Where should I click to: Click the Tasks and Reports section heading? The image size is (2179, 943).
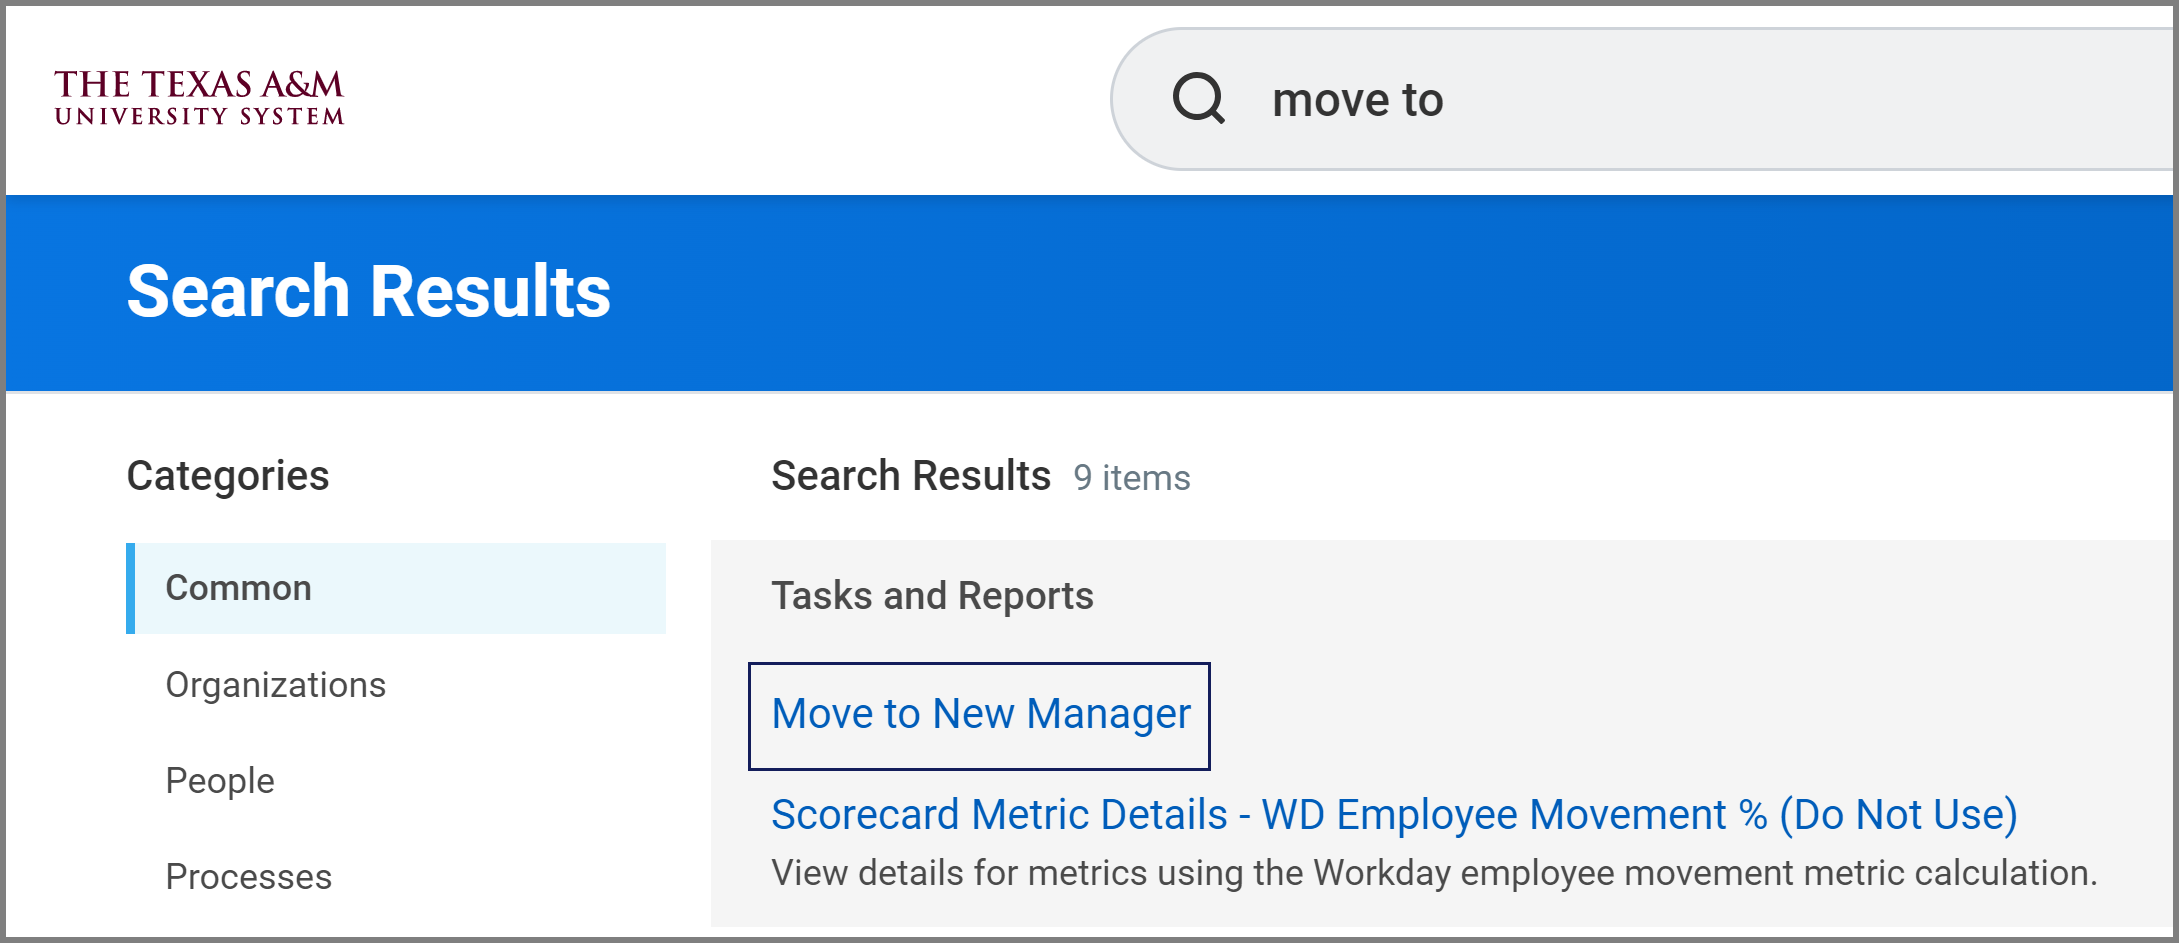click(x=932, y=596)
